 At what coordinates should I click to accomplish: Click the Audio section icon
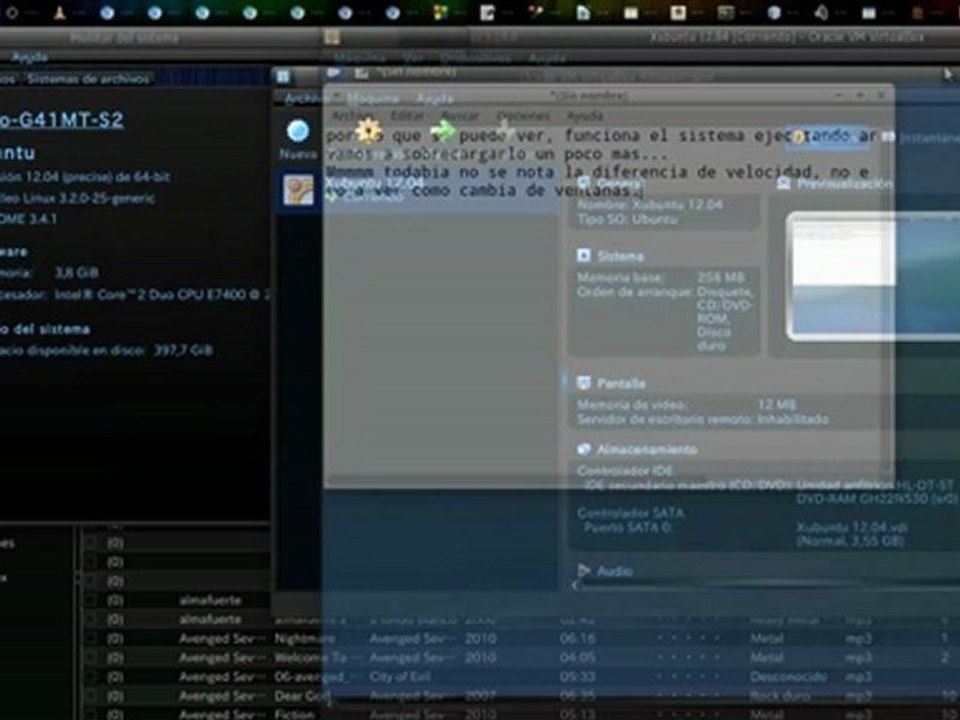pyautogui.click(x=583, y=571)
